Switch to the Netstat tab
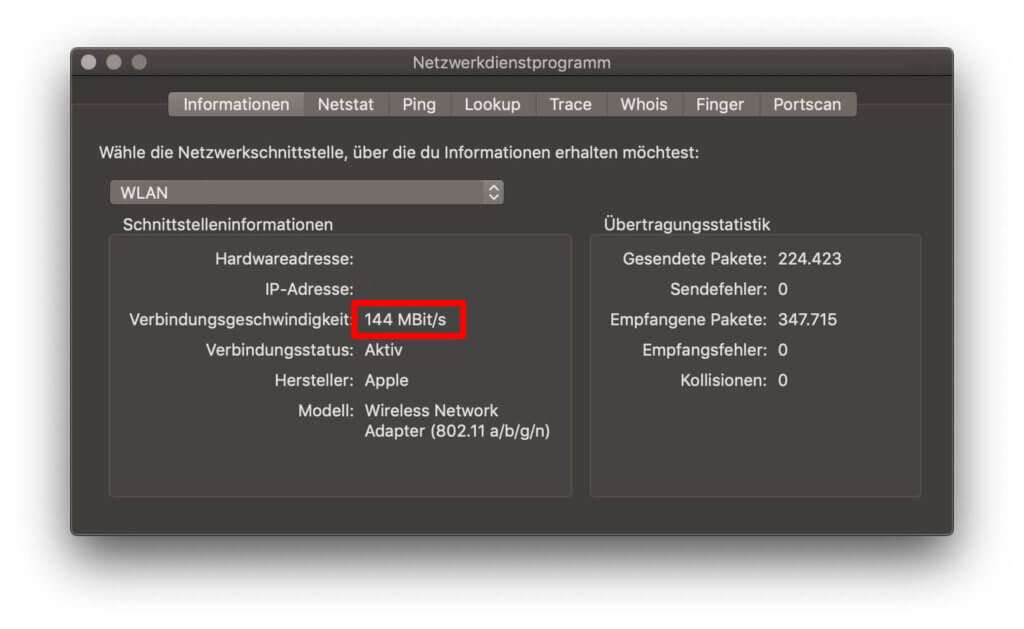The height and width of the screenshot is (629, 1024). point(346,104)
